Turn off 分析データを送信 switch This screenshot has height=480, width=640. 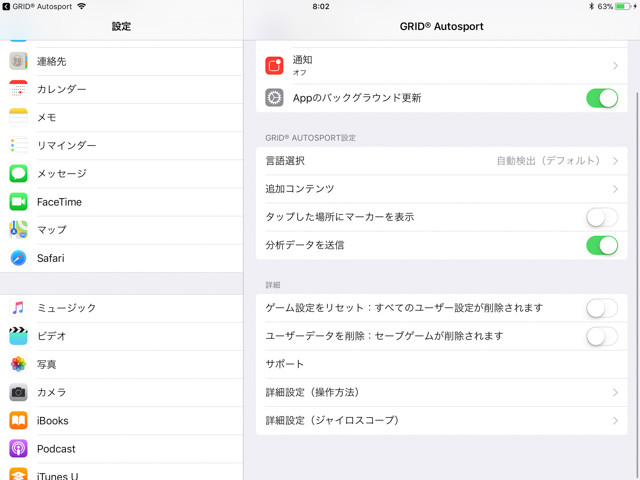pos(602,245)
